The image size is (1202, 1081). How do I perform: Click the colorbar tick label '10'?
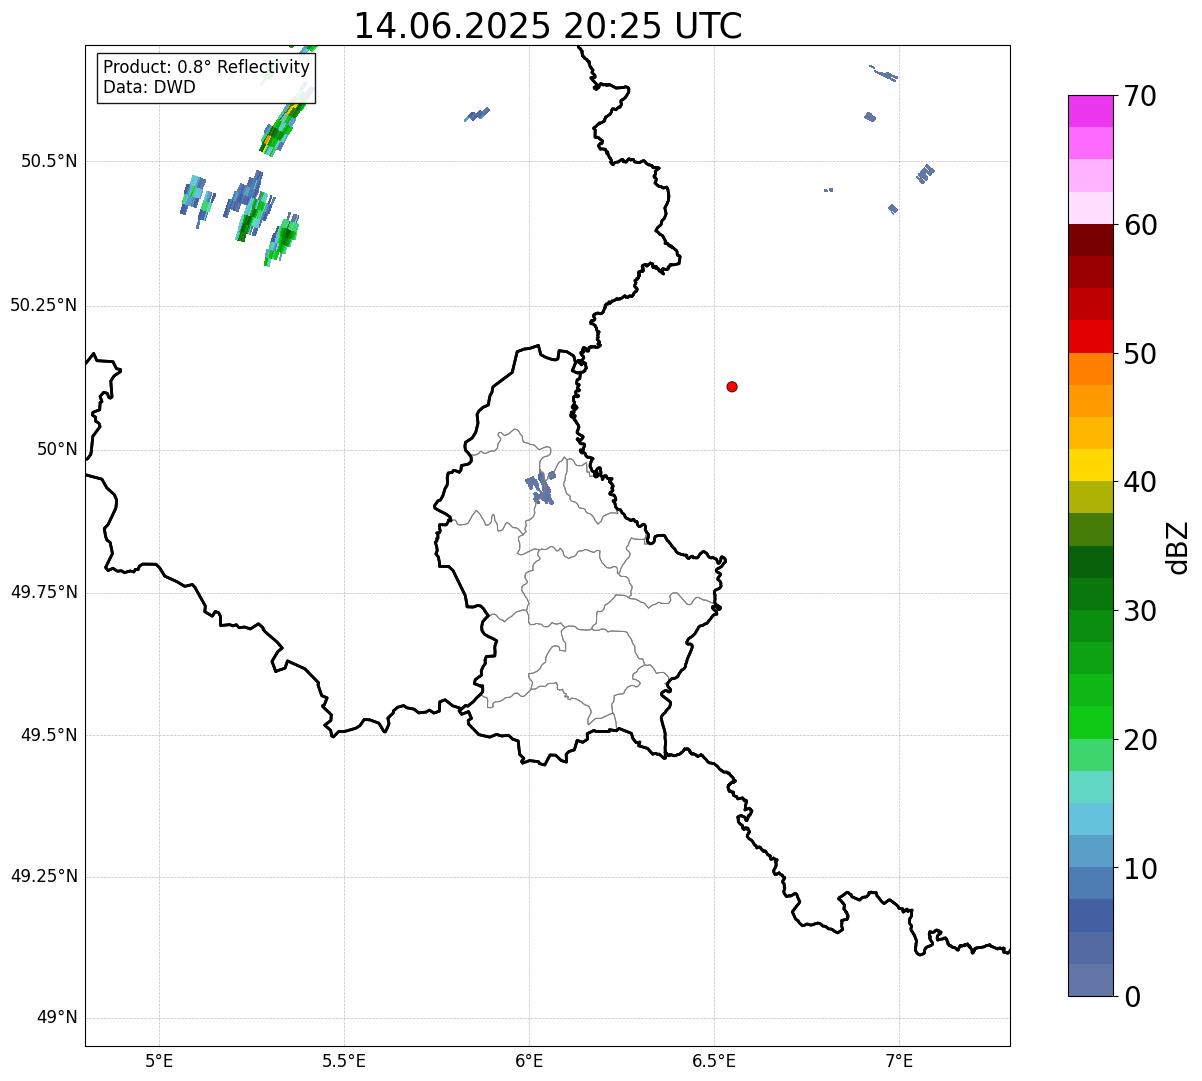point(1140,869)
